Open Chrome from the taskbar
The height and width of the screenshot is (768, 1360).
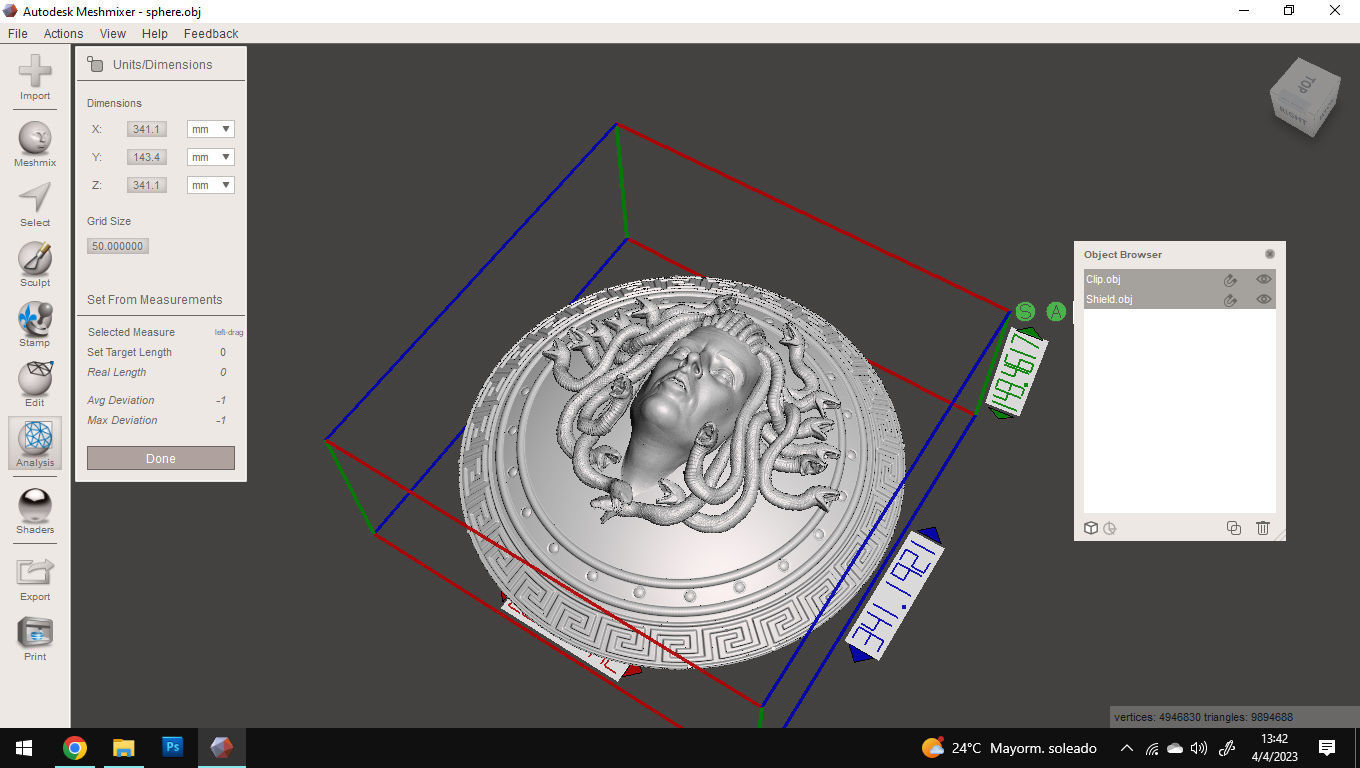tap(74, 748)
